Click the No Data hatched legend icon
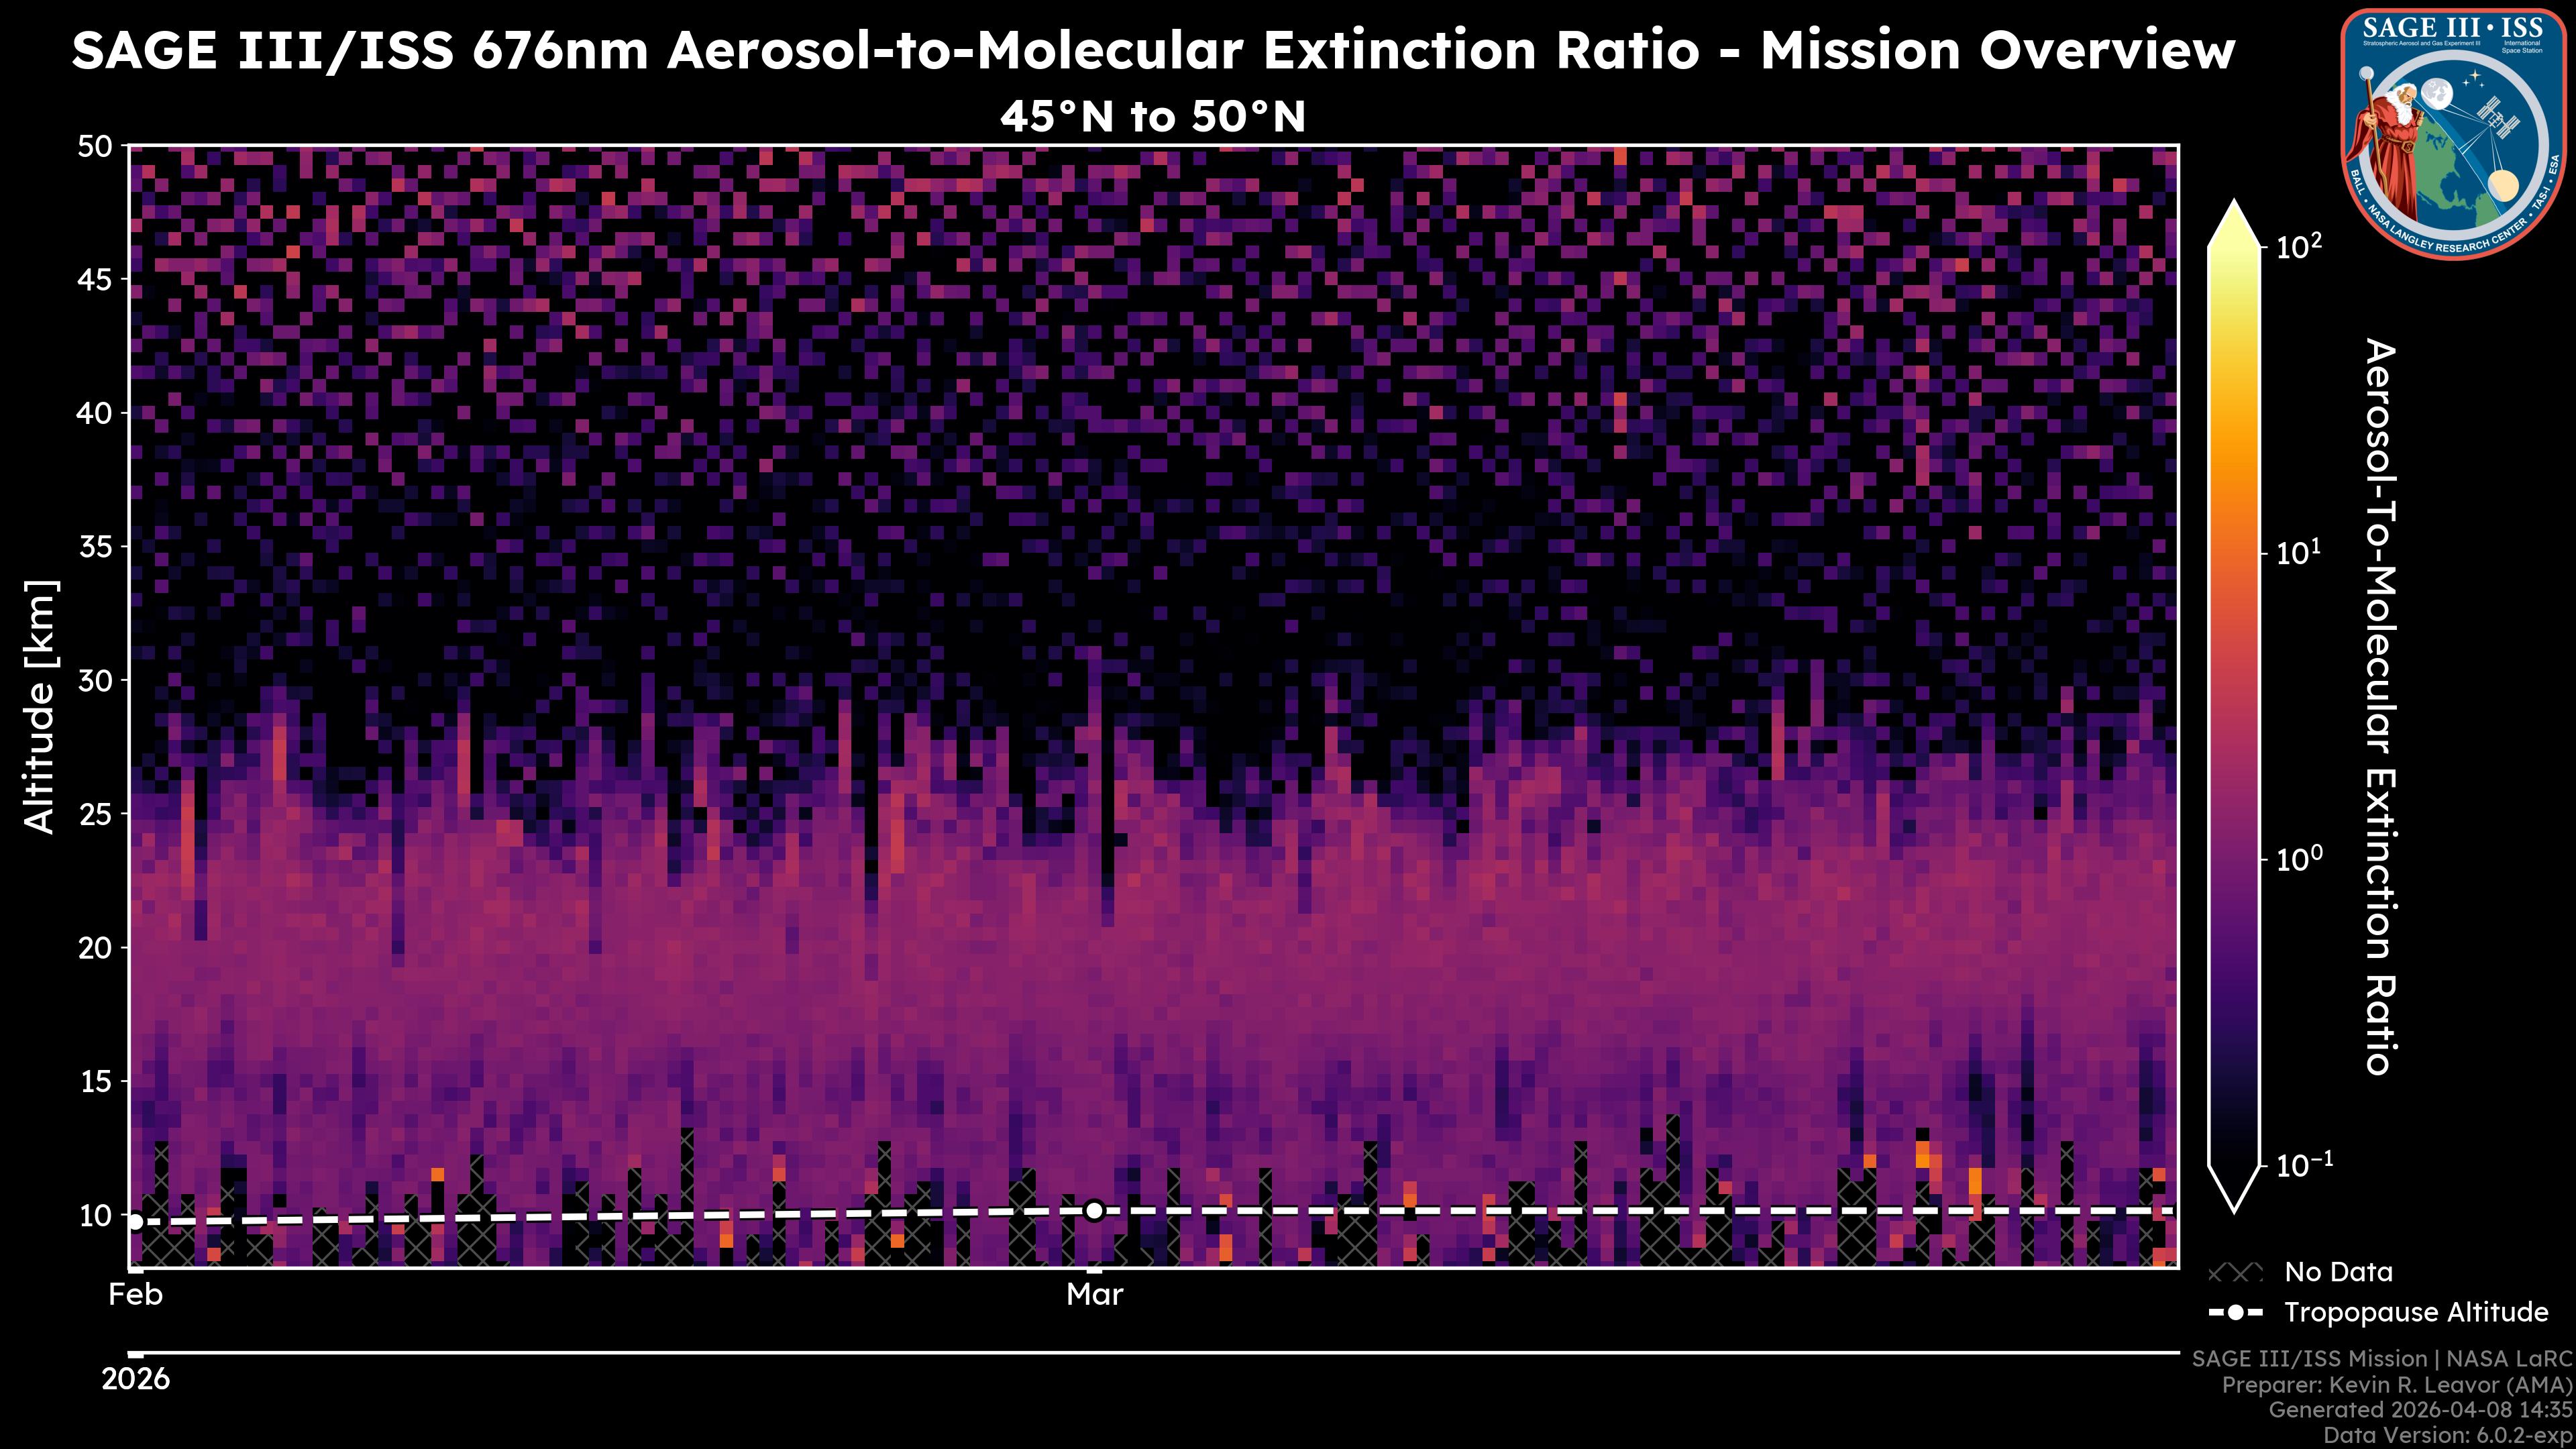Screen dimensions: 2576x1449 pyautogui.click(x=2235, y=1273)
